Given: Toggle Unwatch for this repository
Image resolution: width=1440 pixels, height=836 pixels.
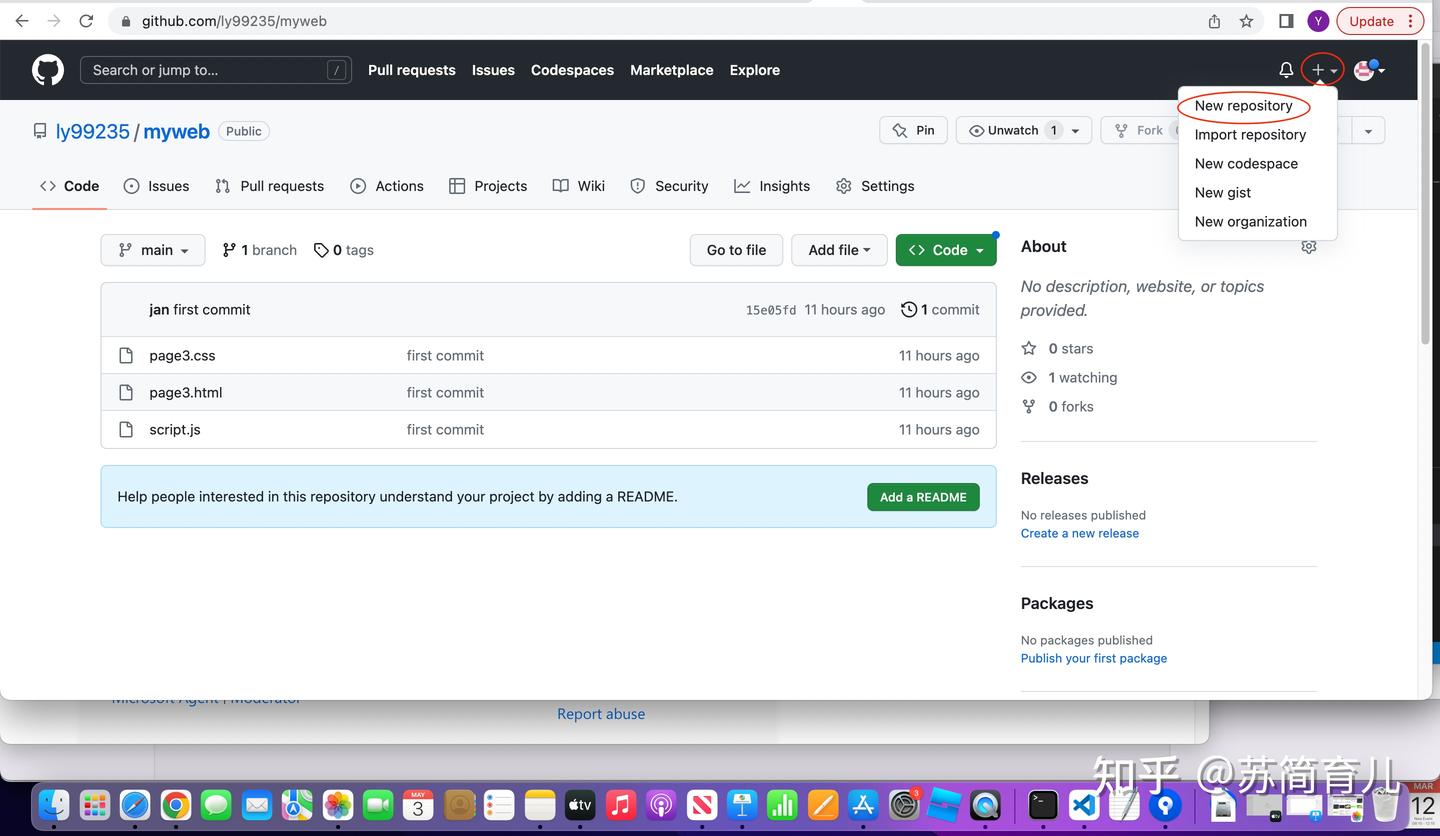Looking at the screenshot, I should (x=1013, y=130).
